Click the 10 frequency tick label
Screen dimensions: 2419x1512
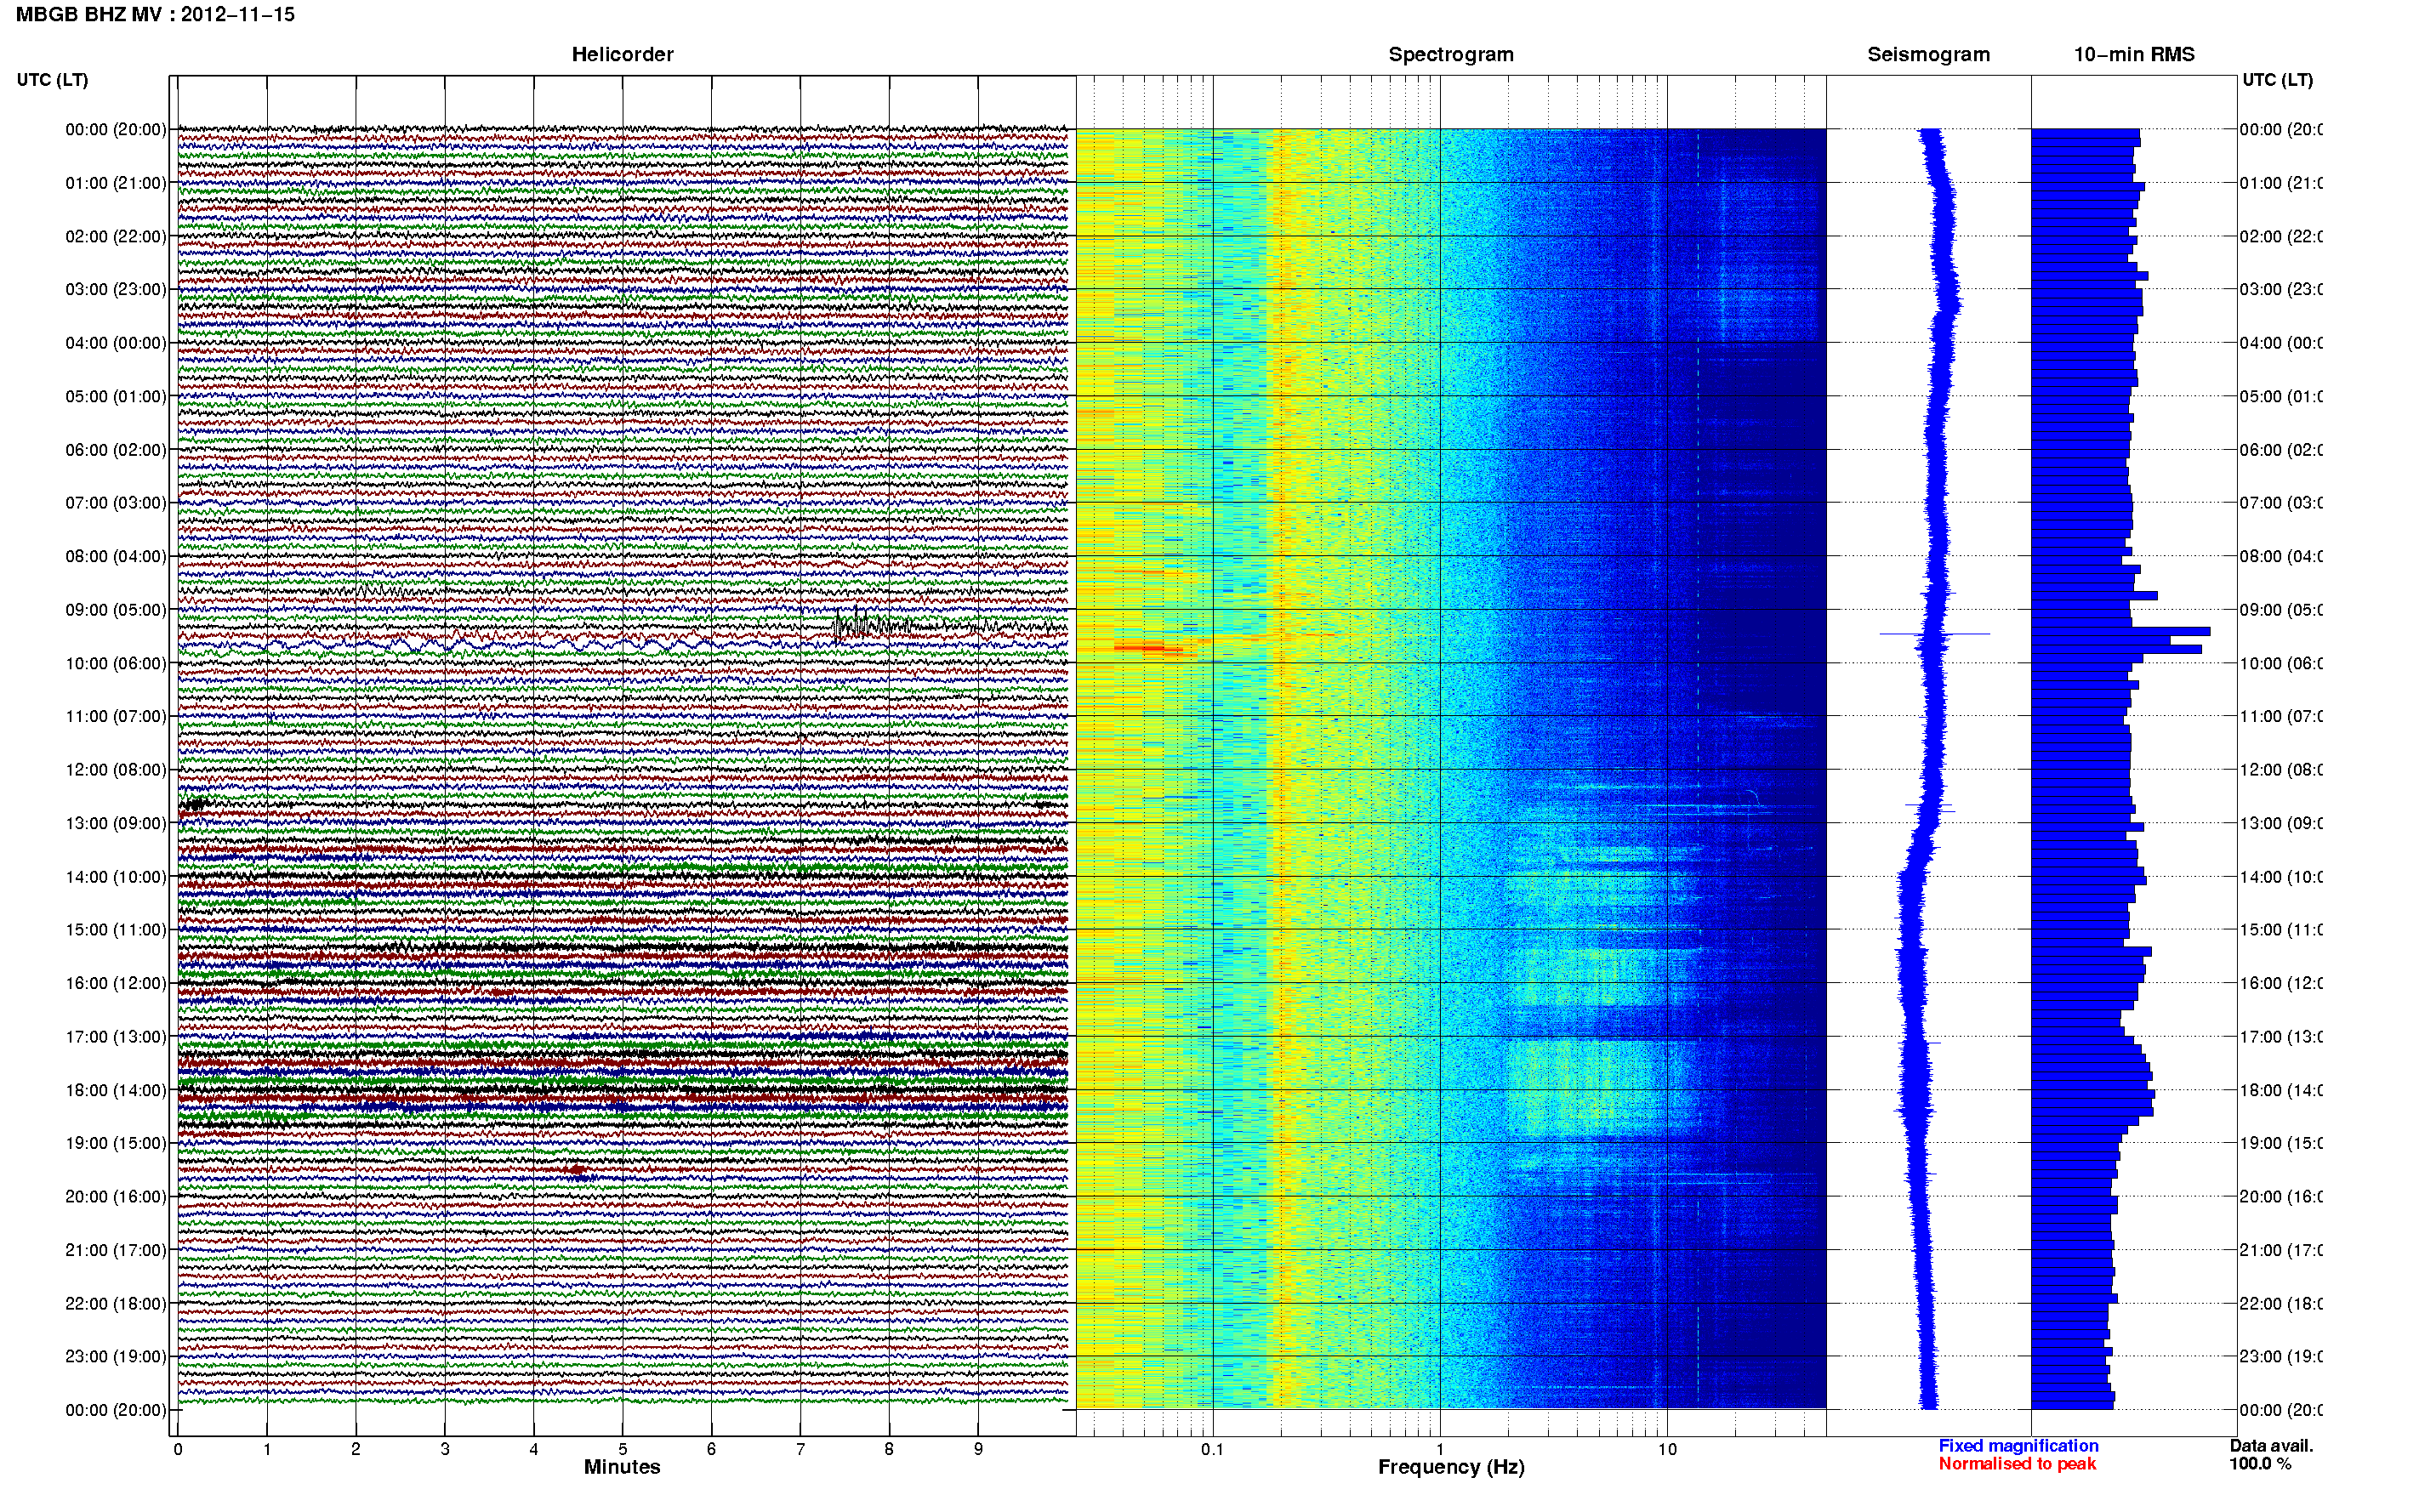point(1667,1449)
